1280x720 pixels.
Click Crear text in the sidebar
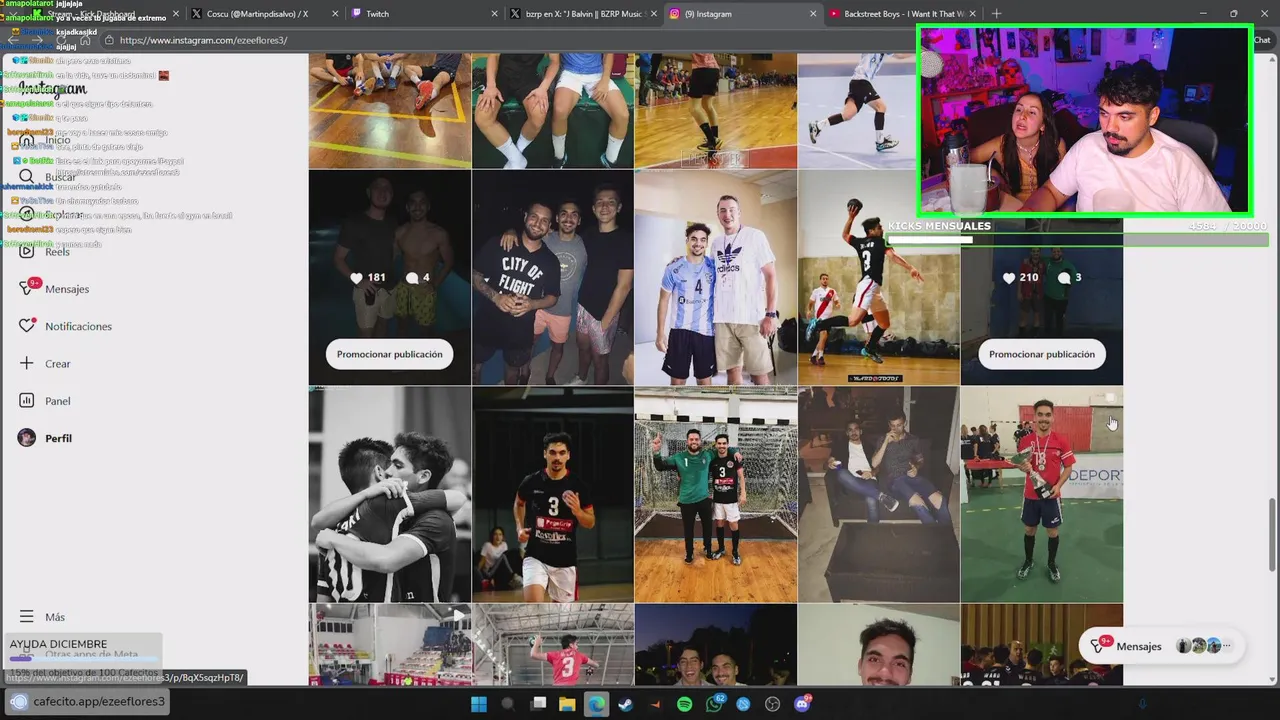[x=58, y=364]
